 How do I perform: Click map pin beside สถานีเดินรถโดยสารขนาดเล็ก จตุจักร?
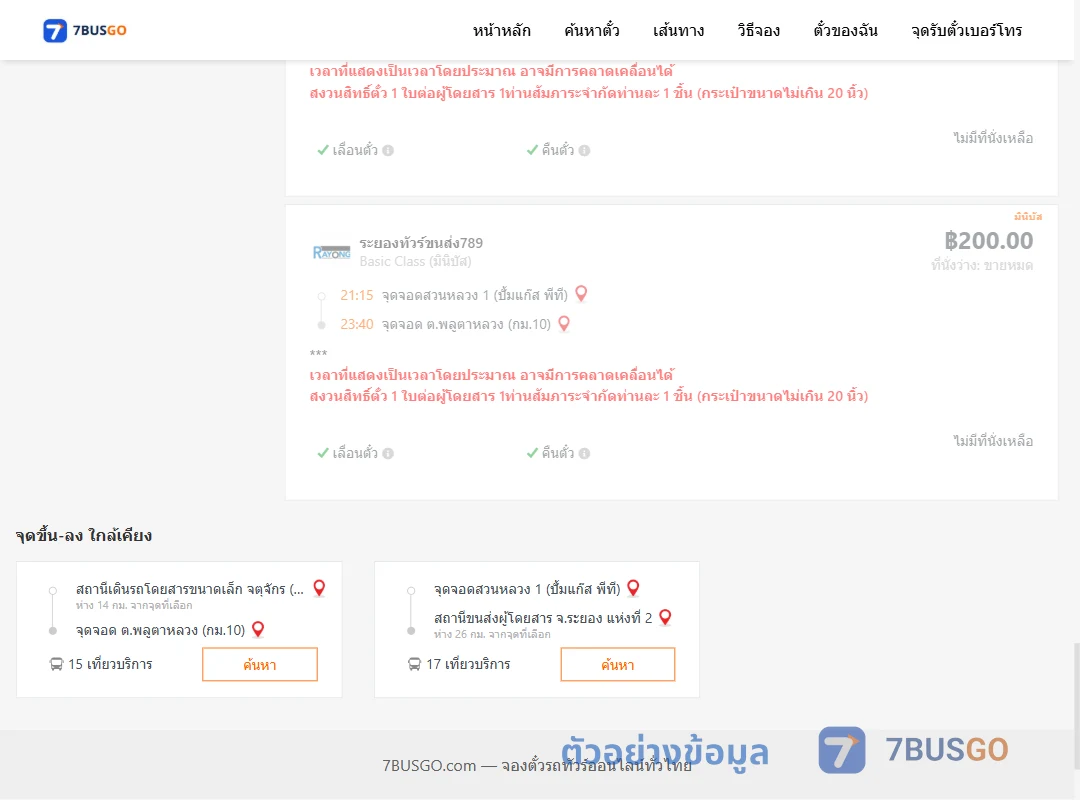click(319, 588)
